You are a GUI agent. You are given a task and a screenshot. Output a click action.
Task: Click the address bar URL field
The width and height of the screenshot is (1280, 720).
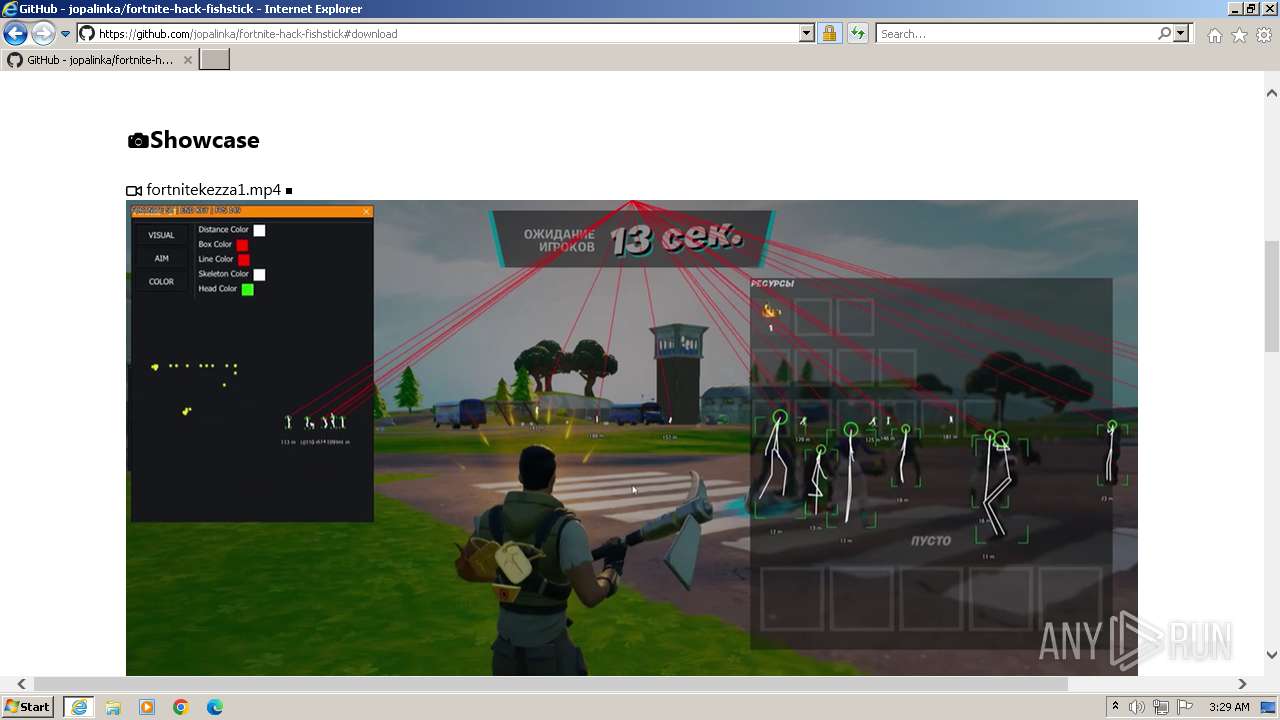tap(447, 33)
